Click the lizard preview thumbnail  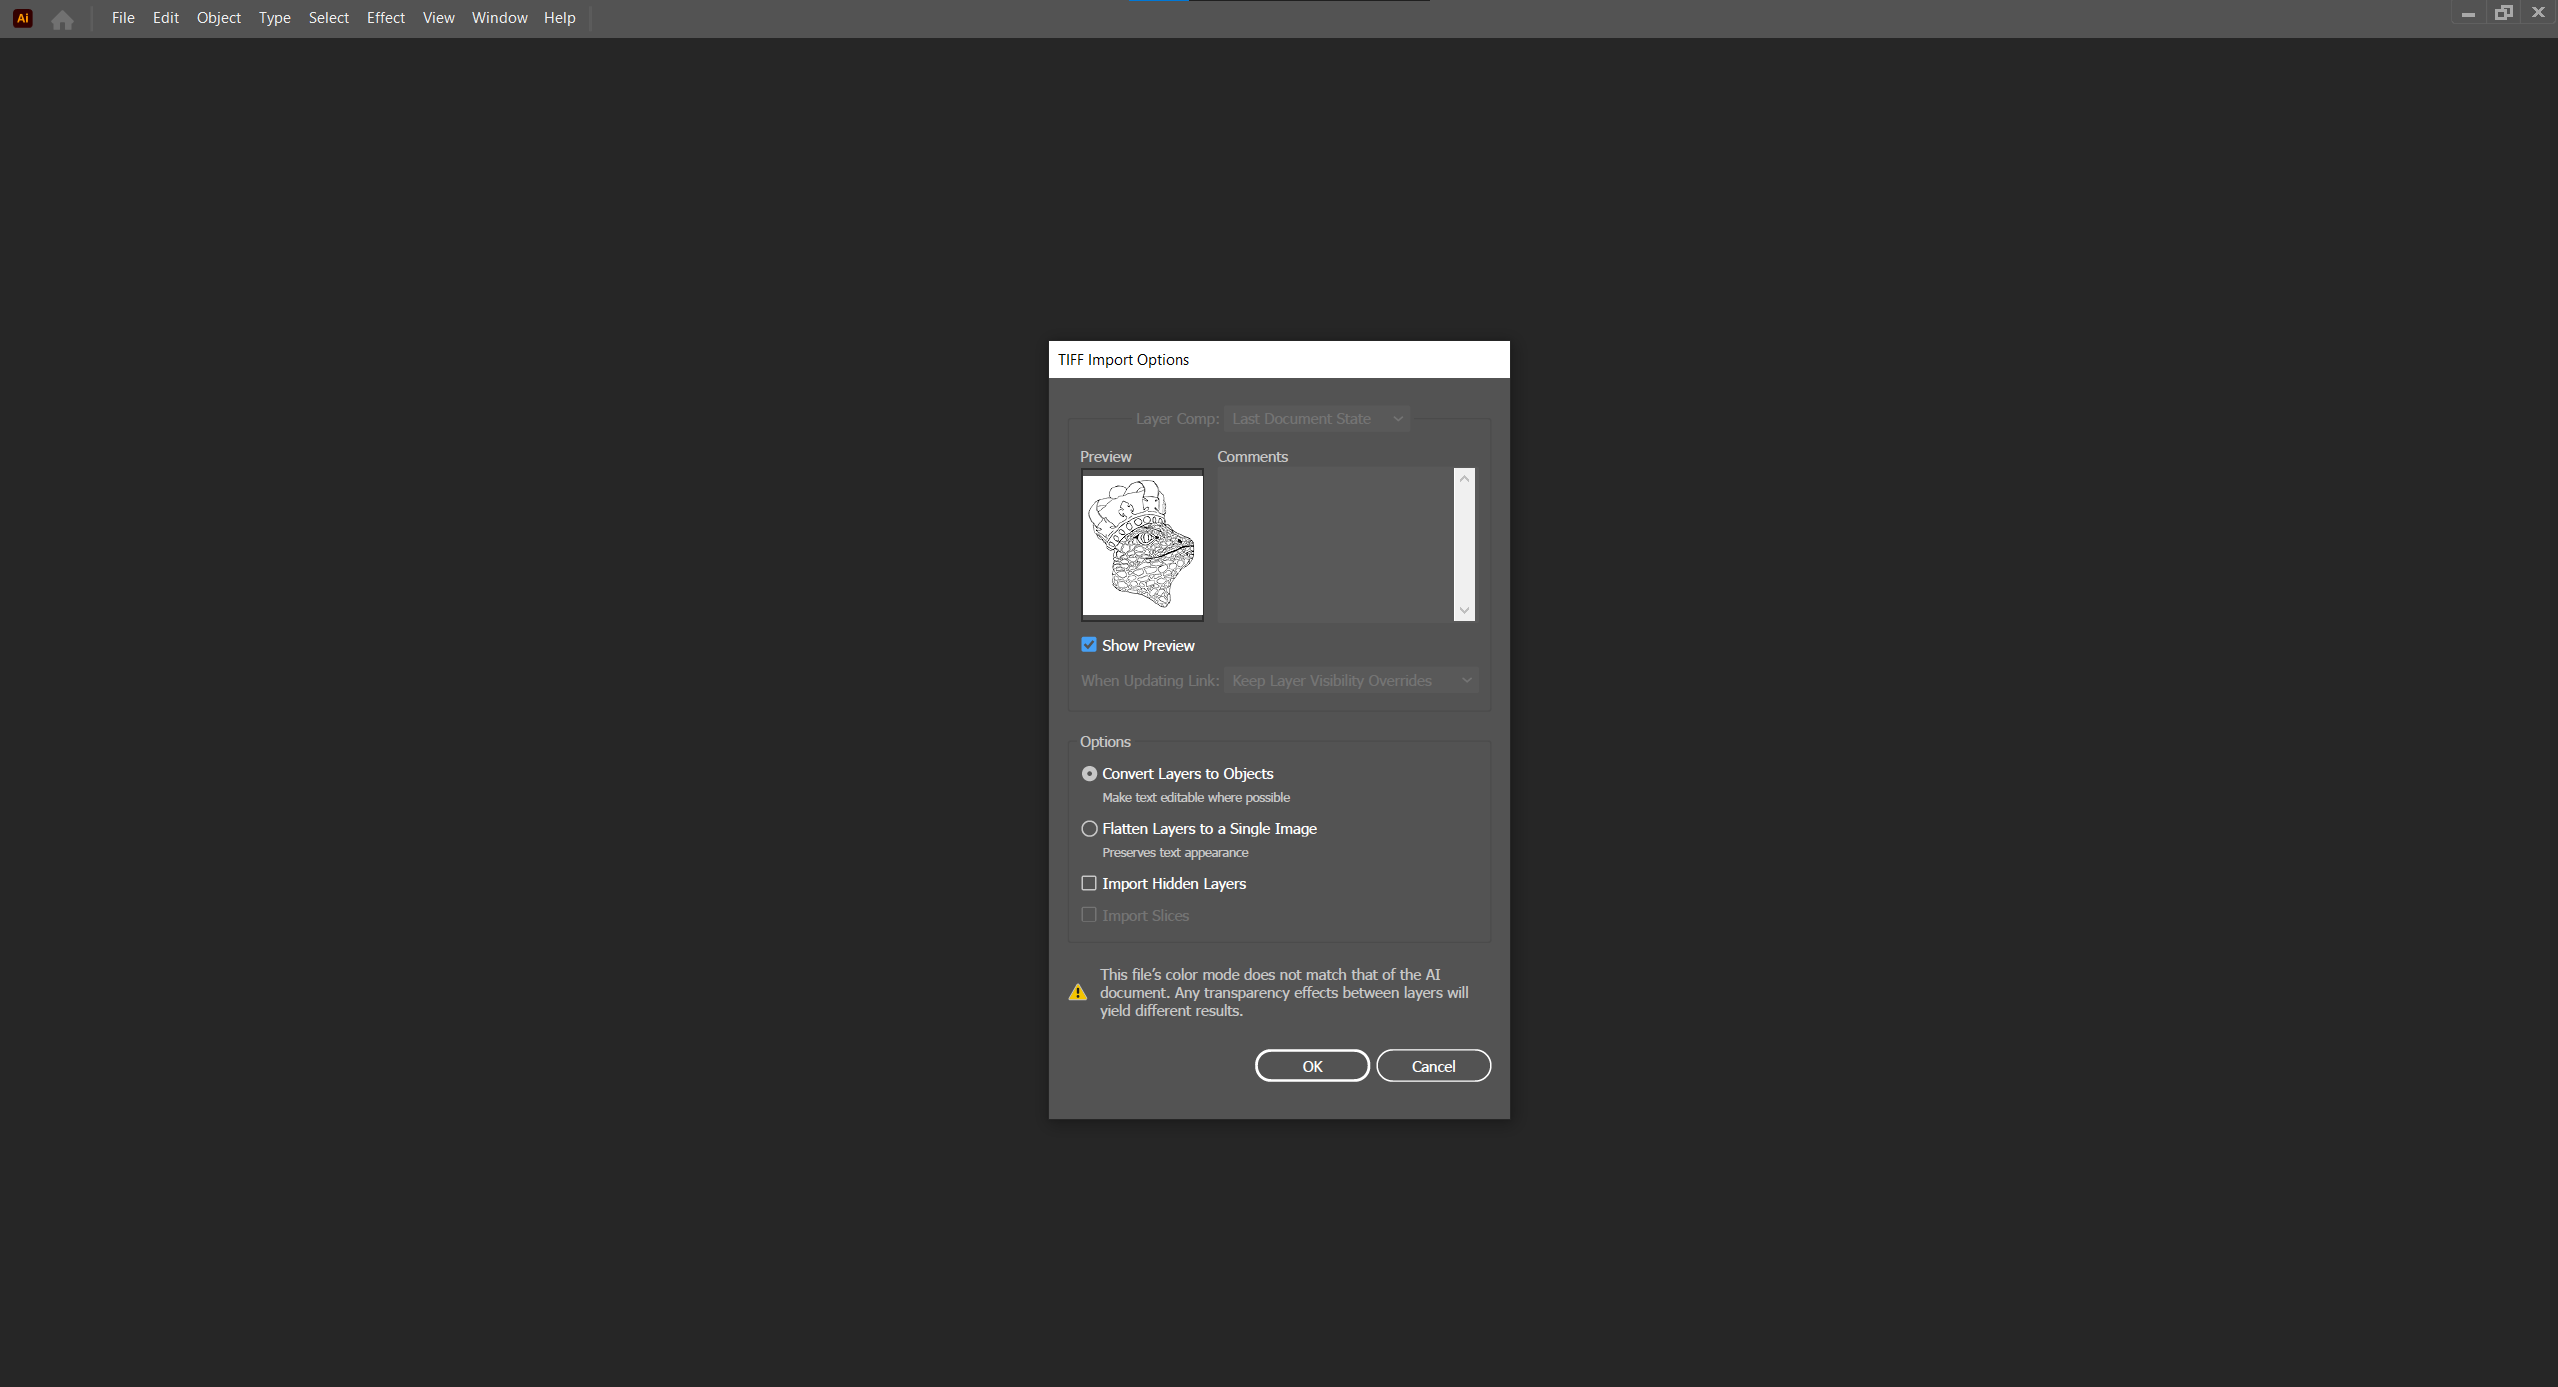[1142, 545]
